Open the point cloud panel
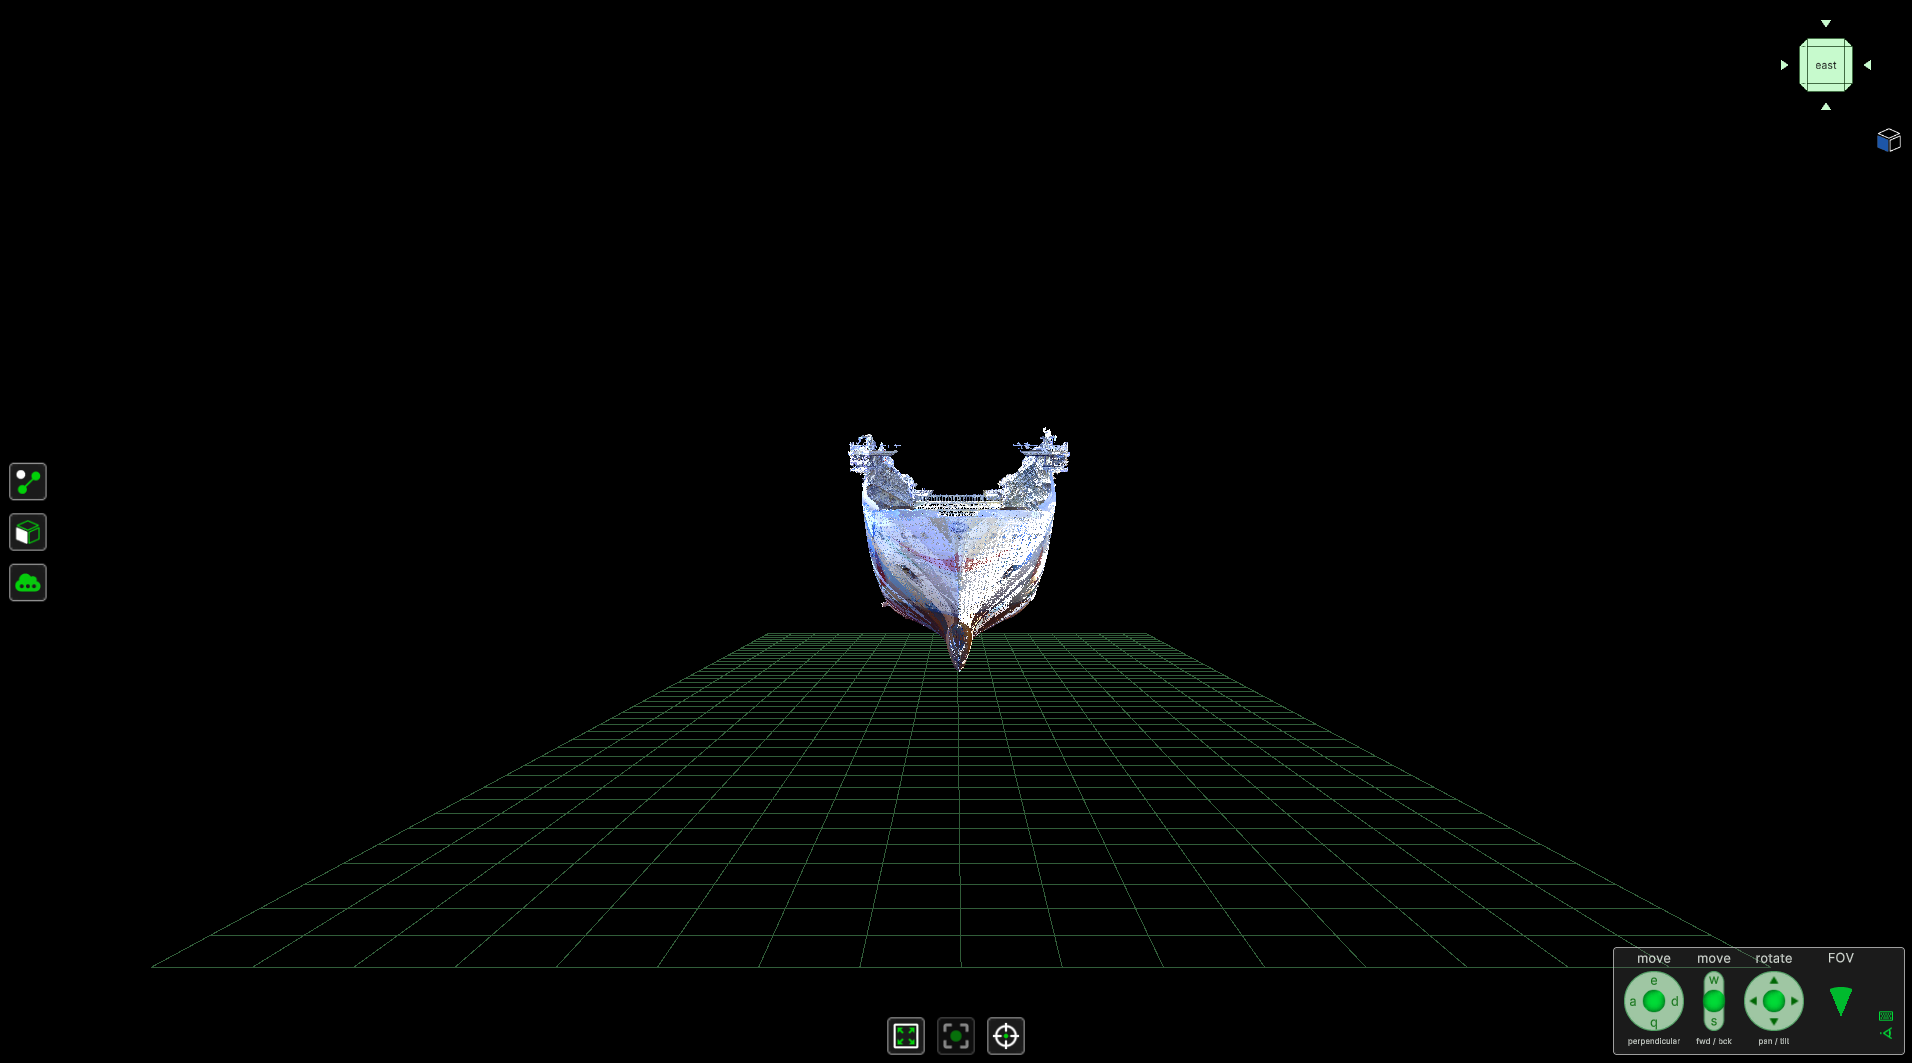Screen dimensions: 1912x1063 click(27, 582)
